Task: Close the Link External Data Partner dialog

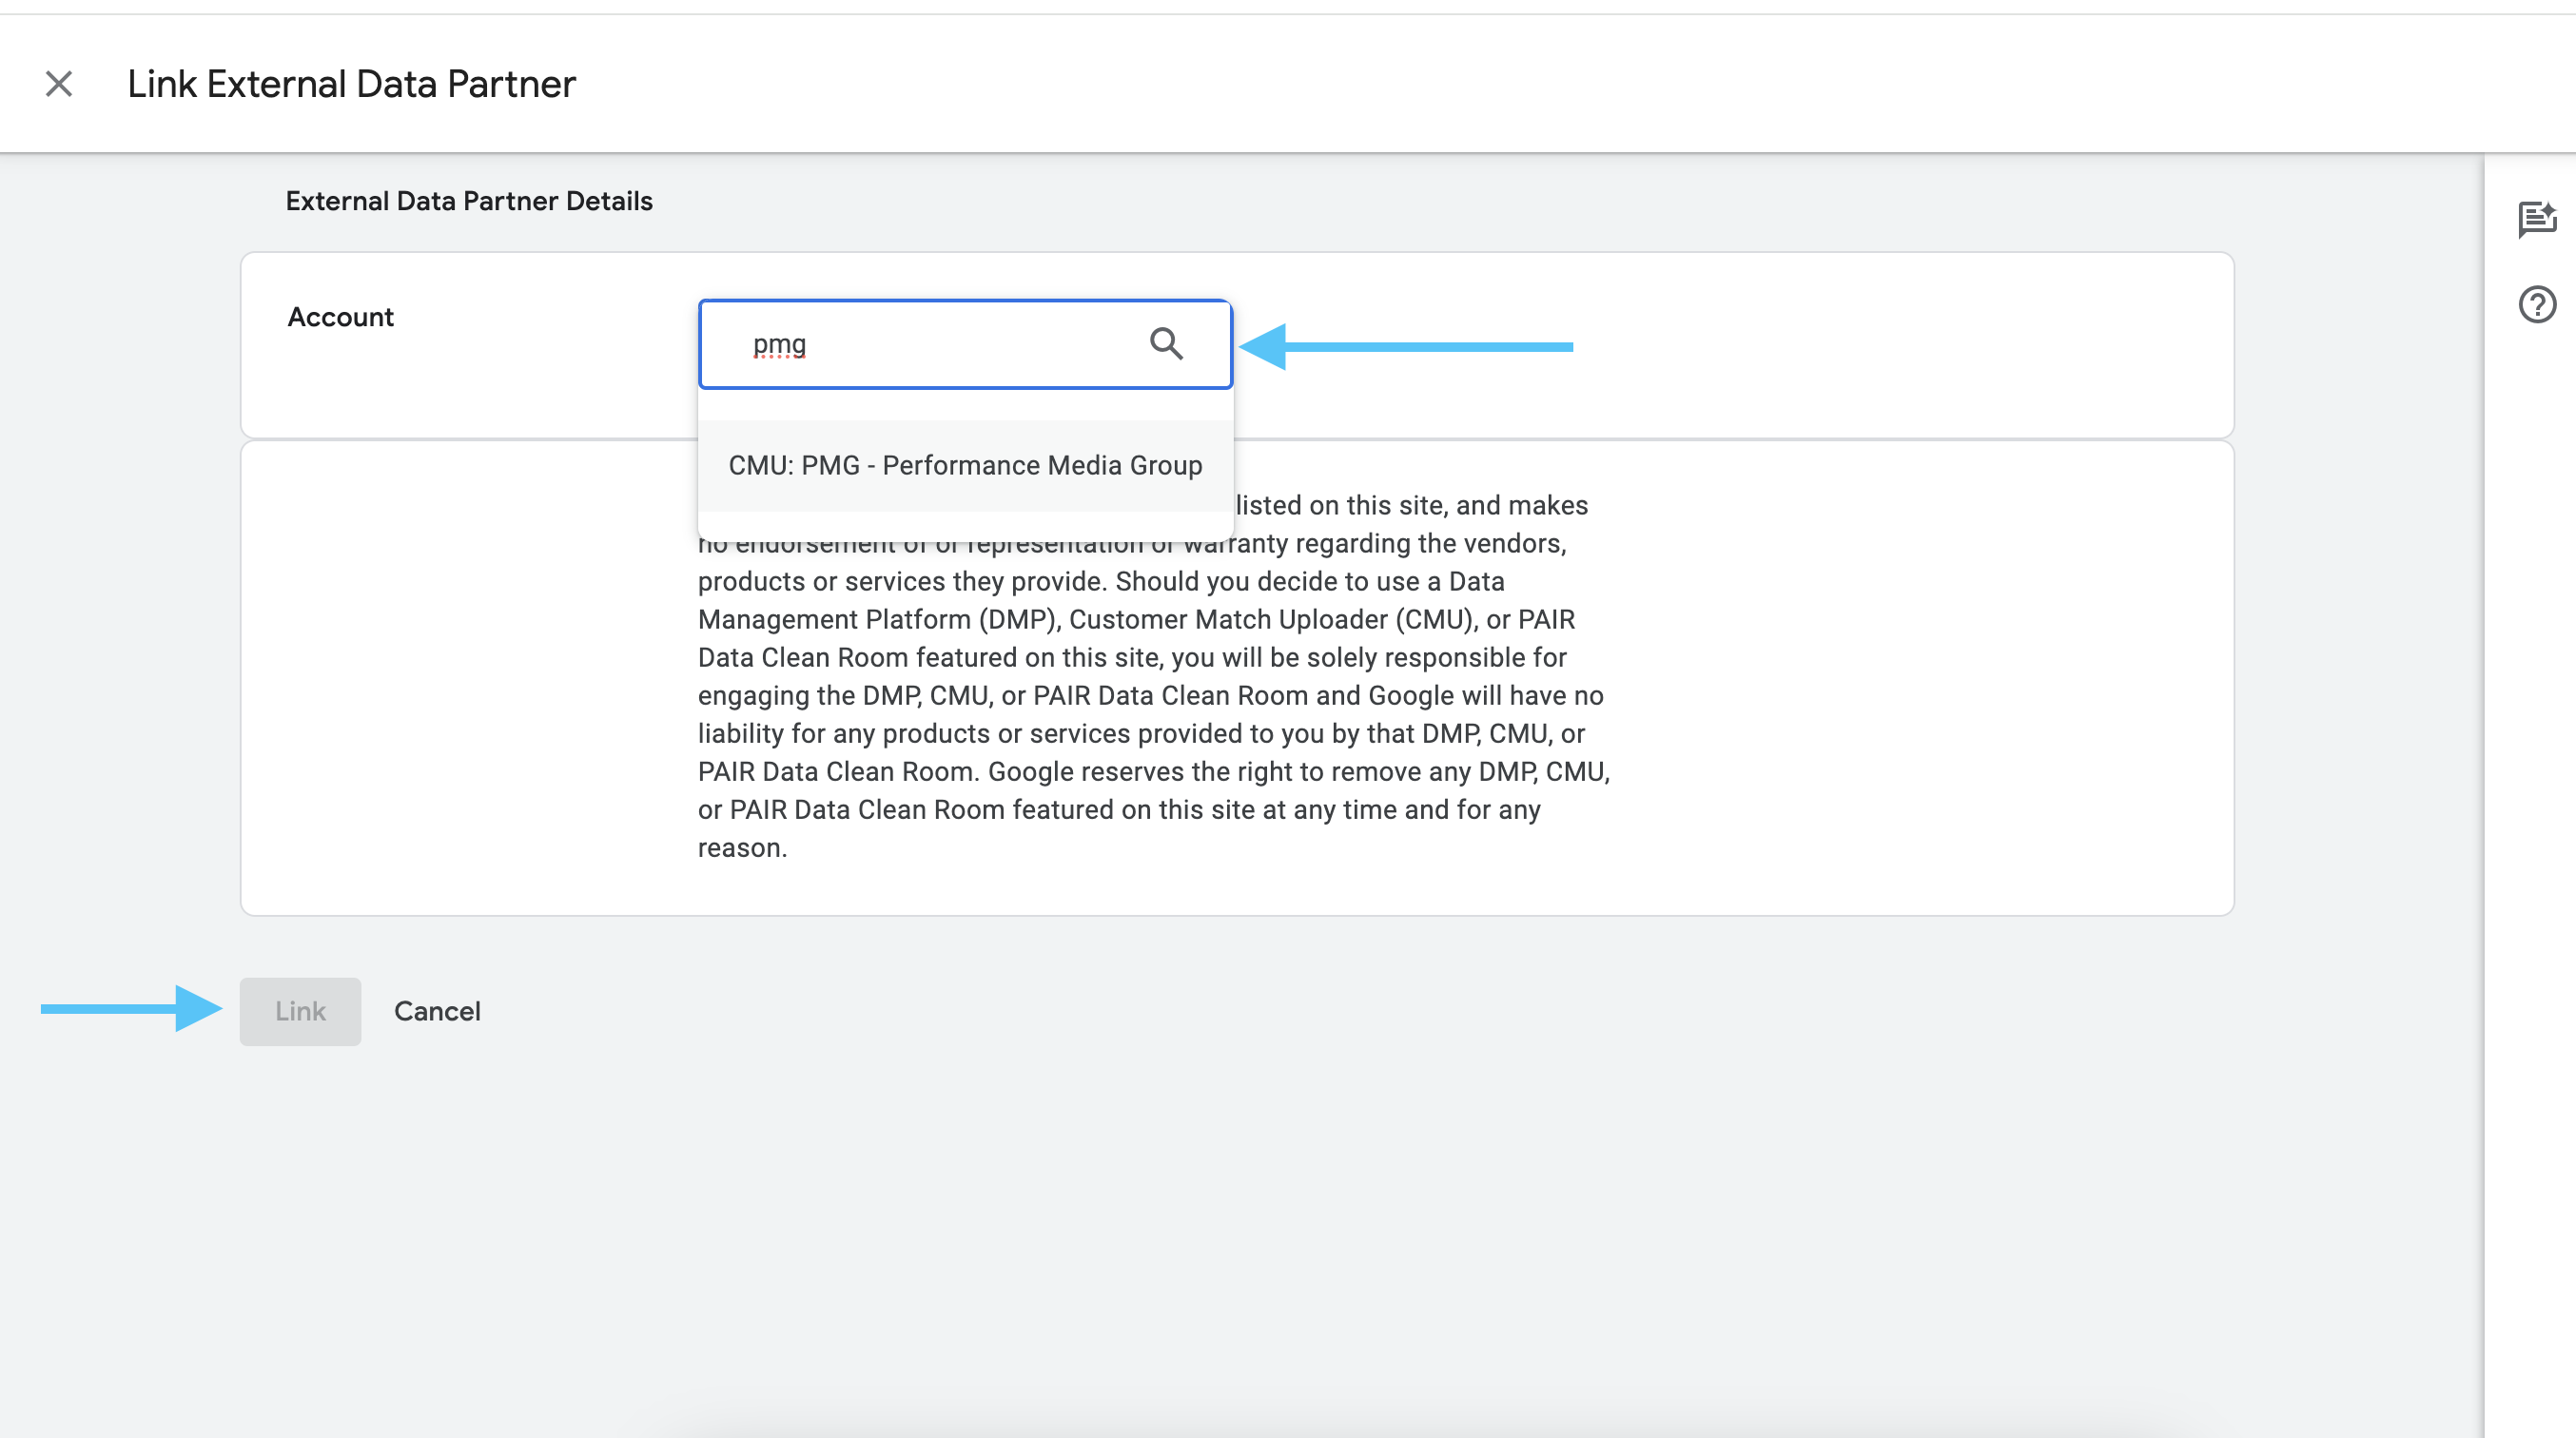Action: click(59, 84)
